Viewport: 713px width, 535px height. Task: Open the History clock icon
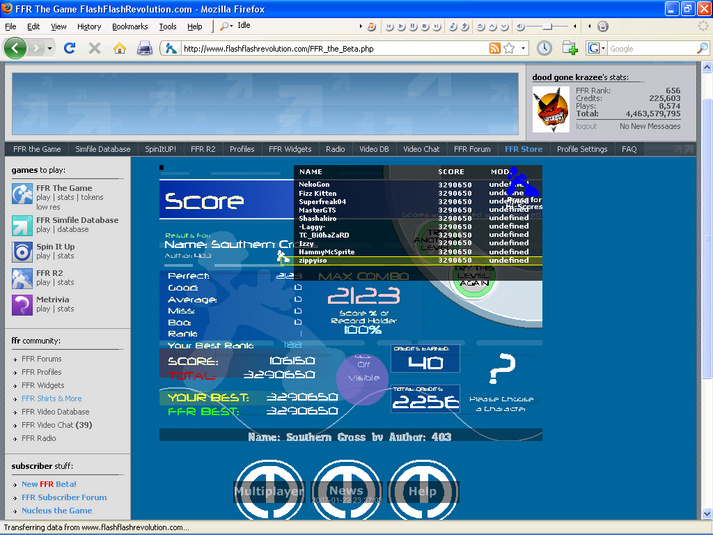point(544,48)
